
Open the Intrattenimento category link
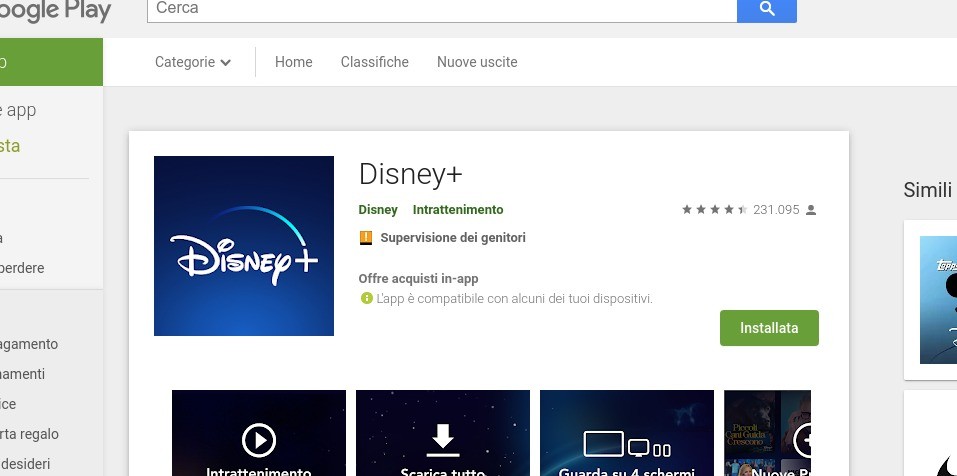458,210
